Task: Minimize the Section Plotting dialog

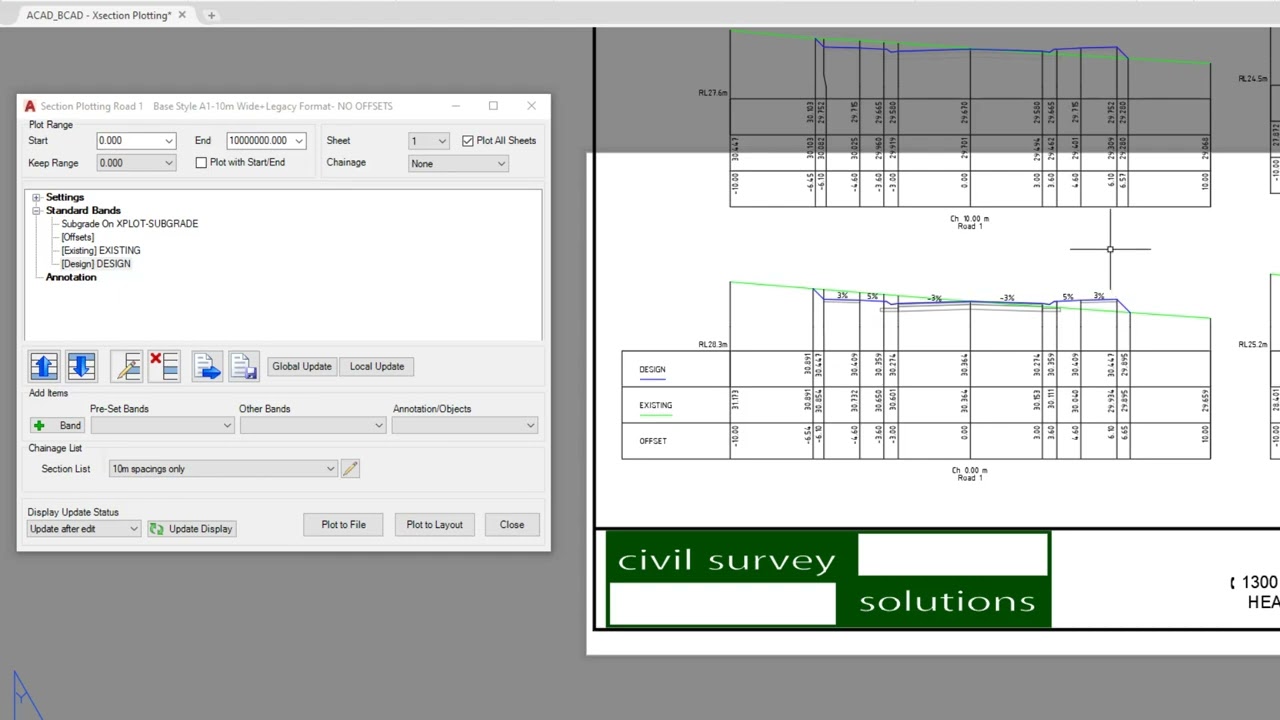Action: (456, 106)
